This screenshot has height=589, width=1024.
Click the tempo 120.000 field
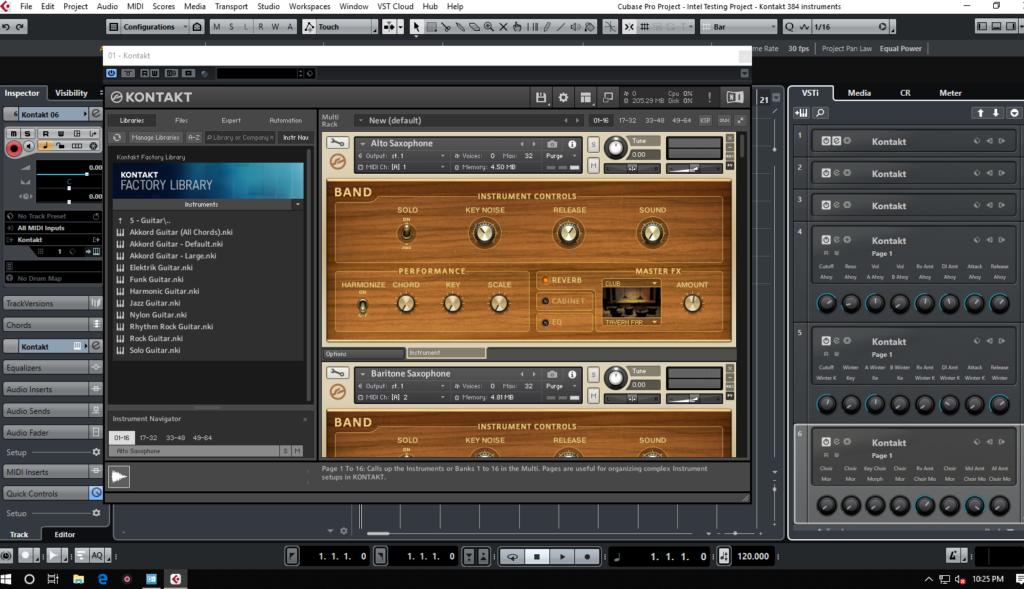[752, 556]
